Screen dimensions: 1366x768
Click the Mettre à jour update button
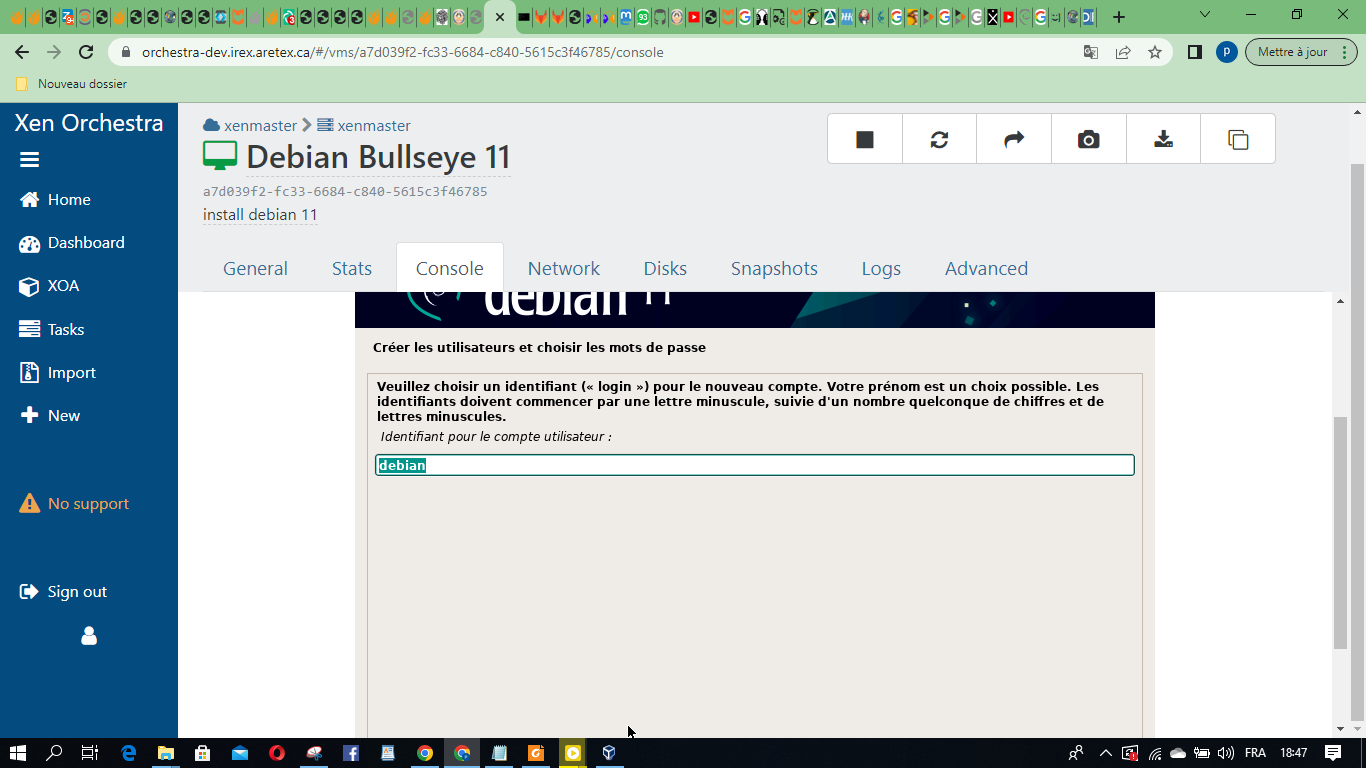(1301, 52)
